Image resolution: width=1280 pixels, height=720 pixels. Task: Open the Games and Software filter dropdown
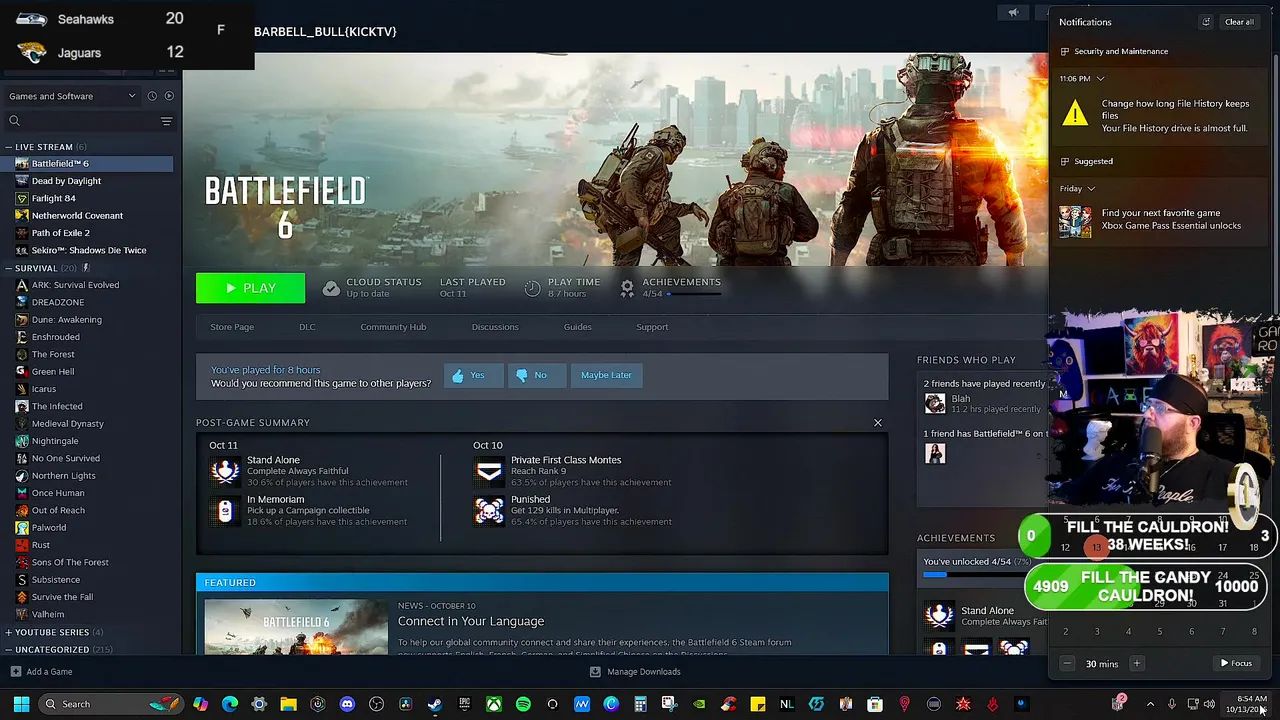pyautogui.click(x=72, y=96)
